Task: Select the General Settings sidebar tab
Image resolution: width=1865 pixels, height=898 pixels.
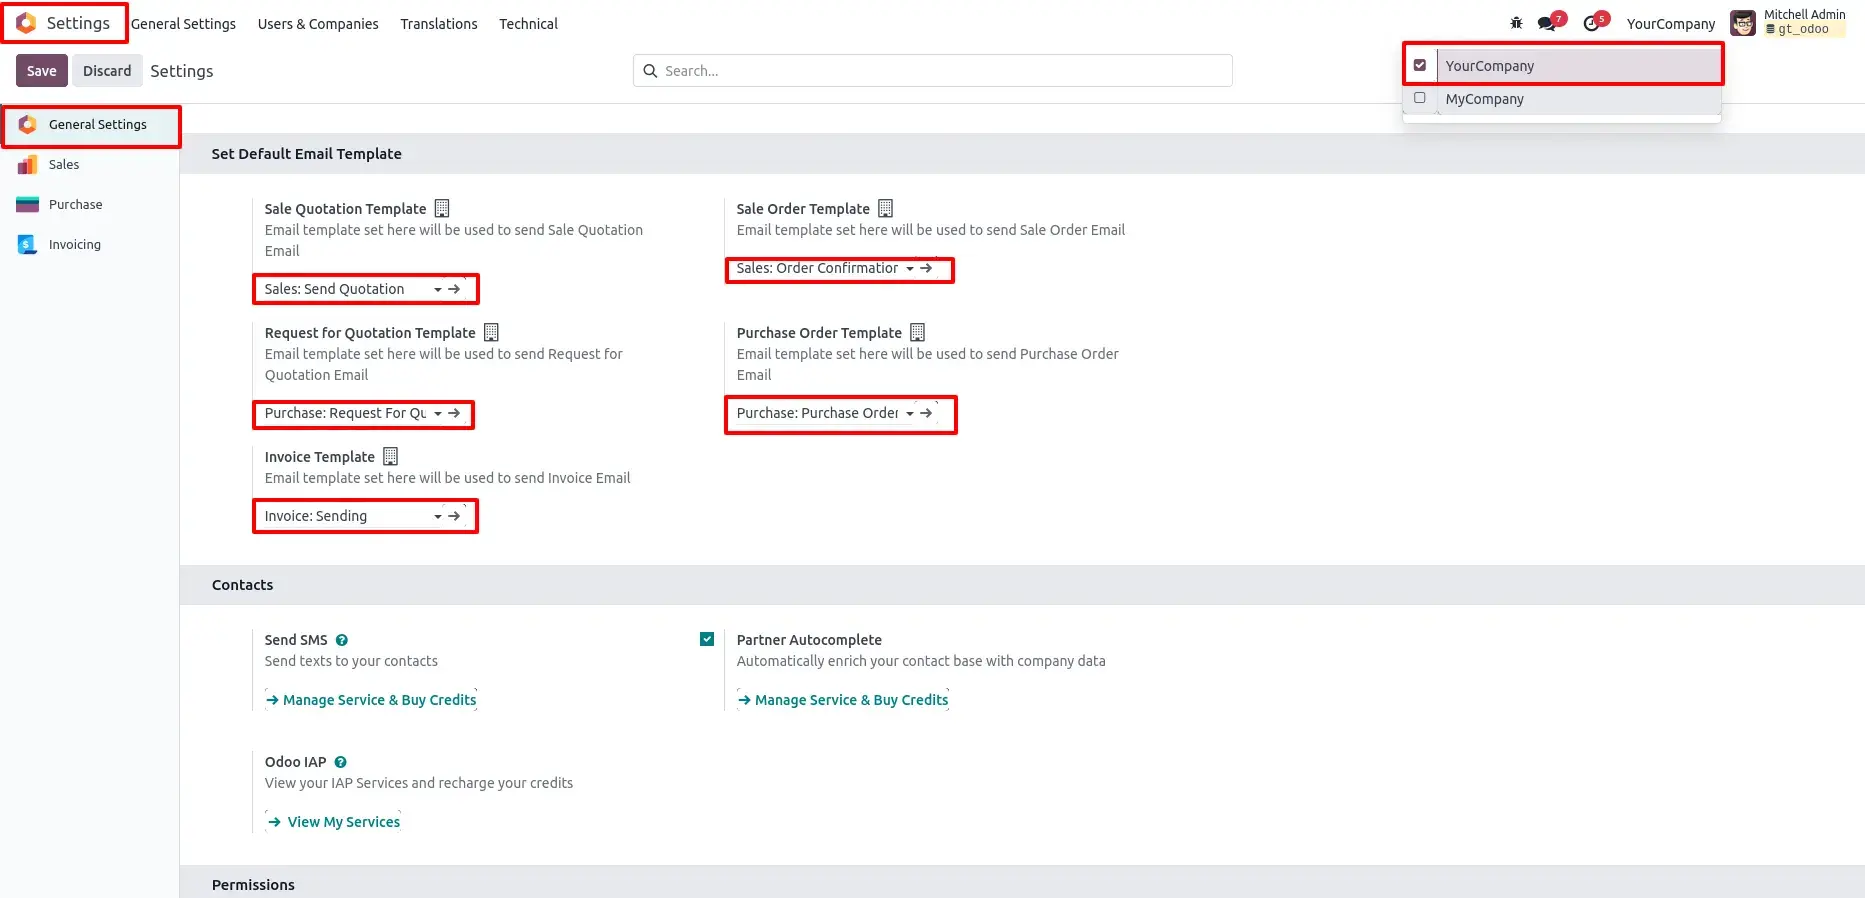Action: tap(90, 125)
